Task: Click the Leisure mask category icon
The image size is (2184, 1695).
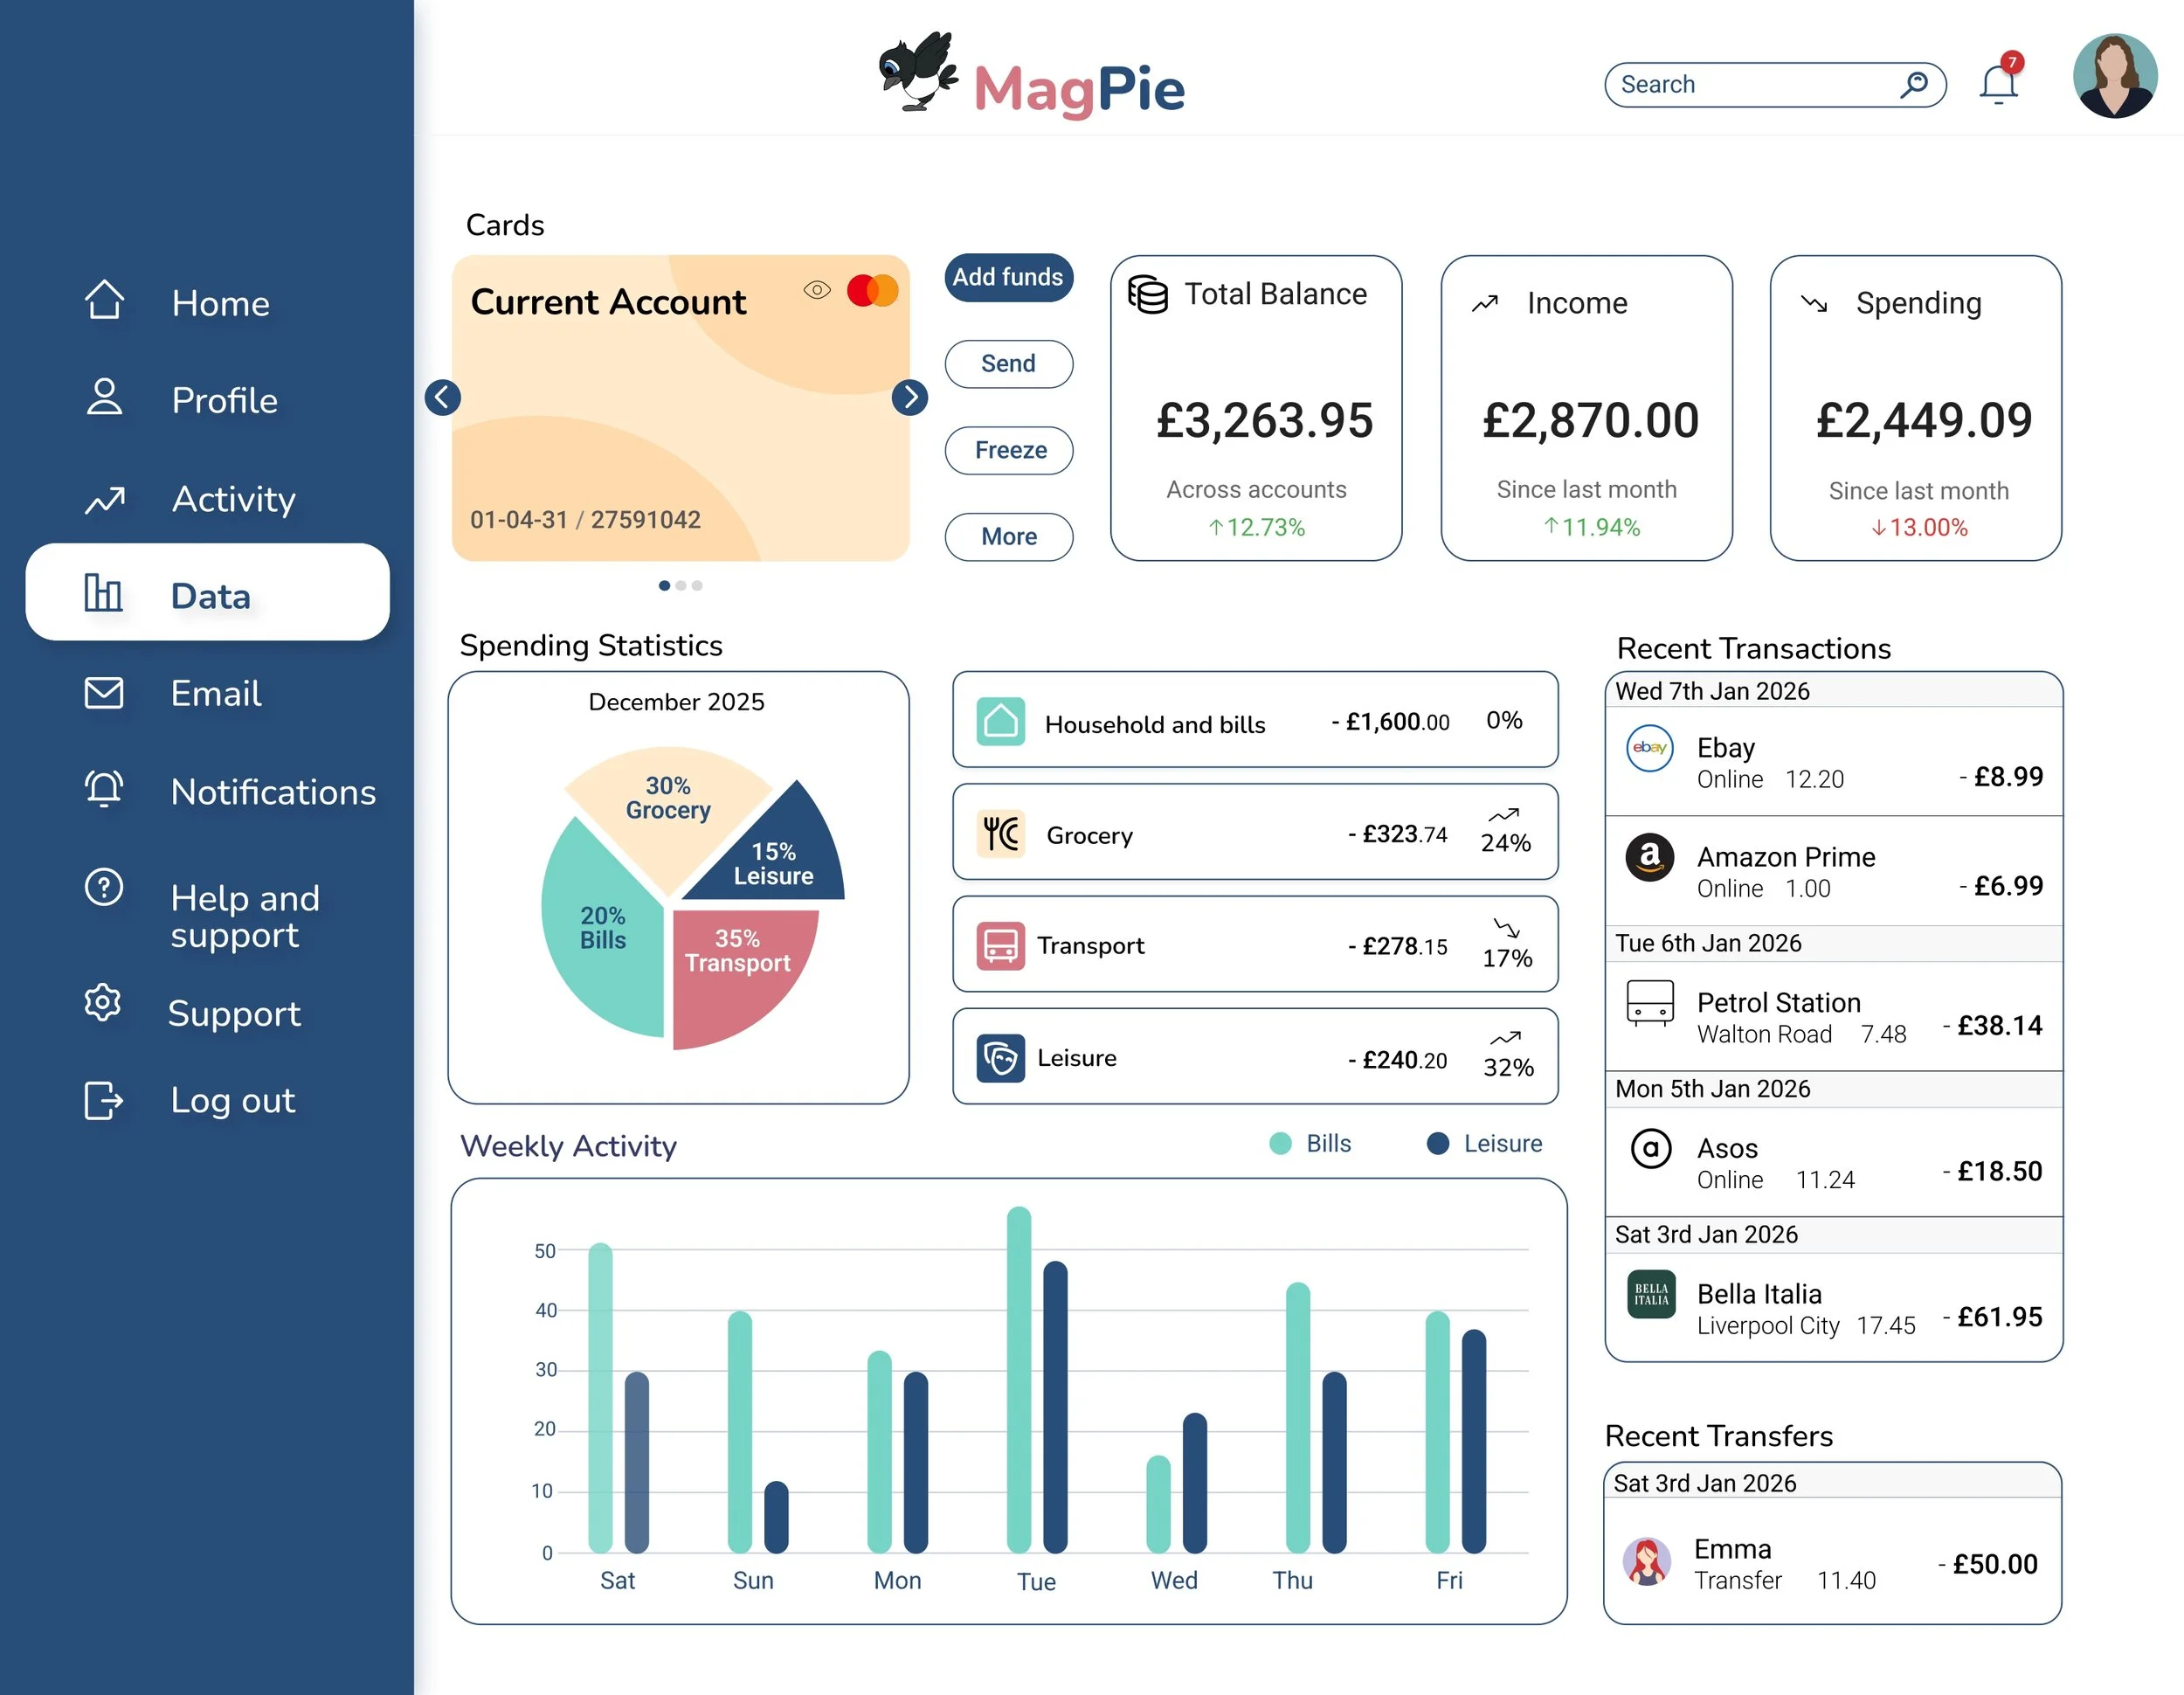Action: [1000, 1058]
